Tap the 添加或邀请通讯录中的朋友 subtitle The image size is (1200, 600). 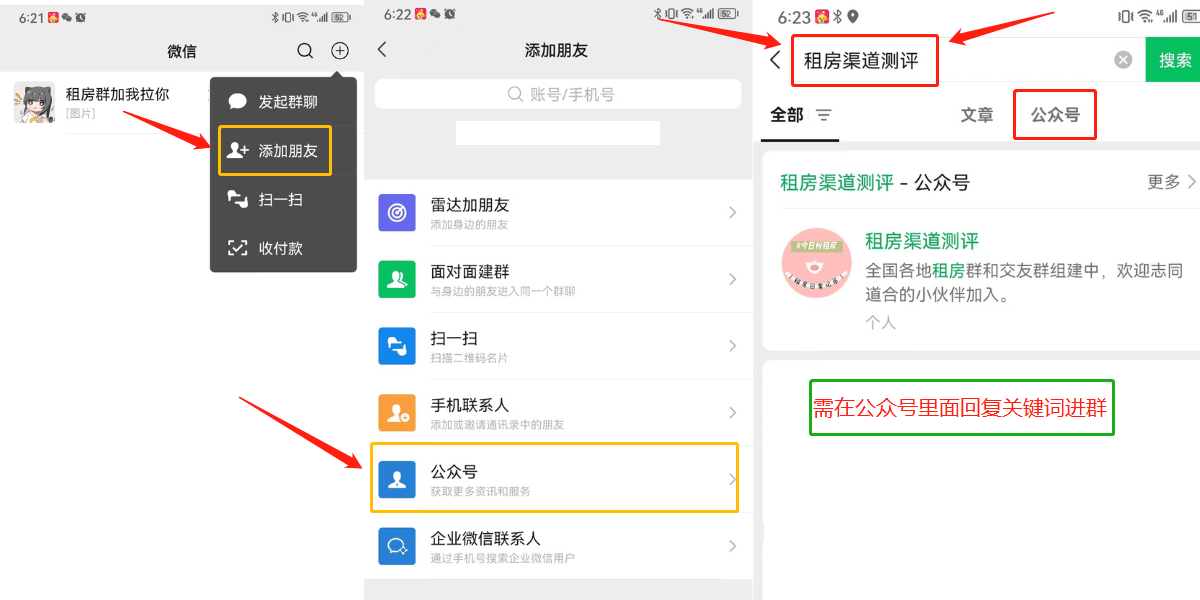tap(497, 425)
